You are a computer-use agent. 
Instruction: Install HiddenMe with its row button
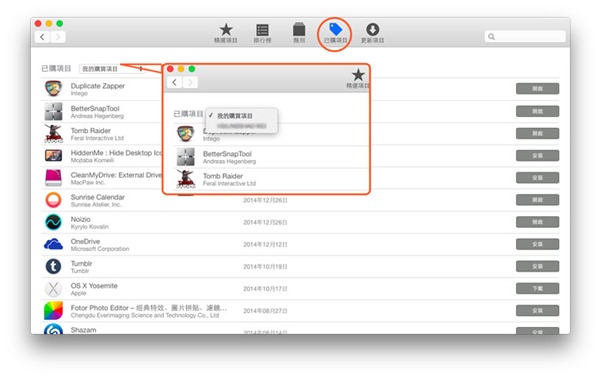(537, 155)
